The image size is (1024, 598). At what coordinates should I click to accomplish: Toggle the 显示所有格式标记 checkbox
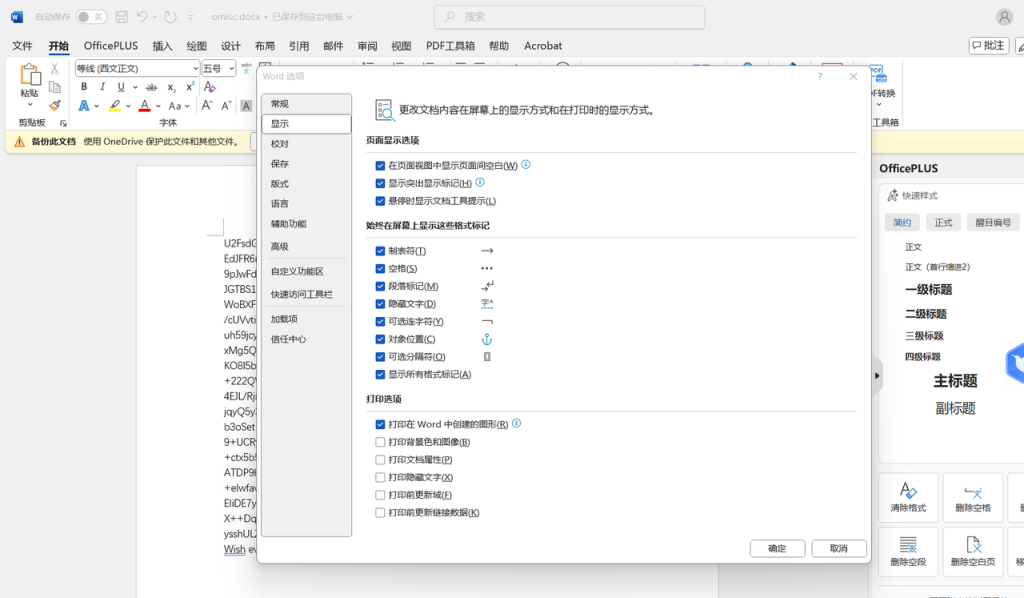point(380,375)
